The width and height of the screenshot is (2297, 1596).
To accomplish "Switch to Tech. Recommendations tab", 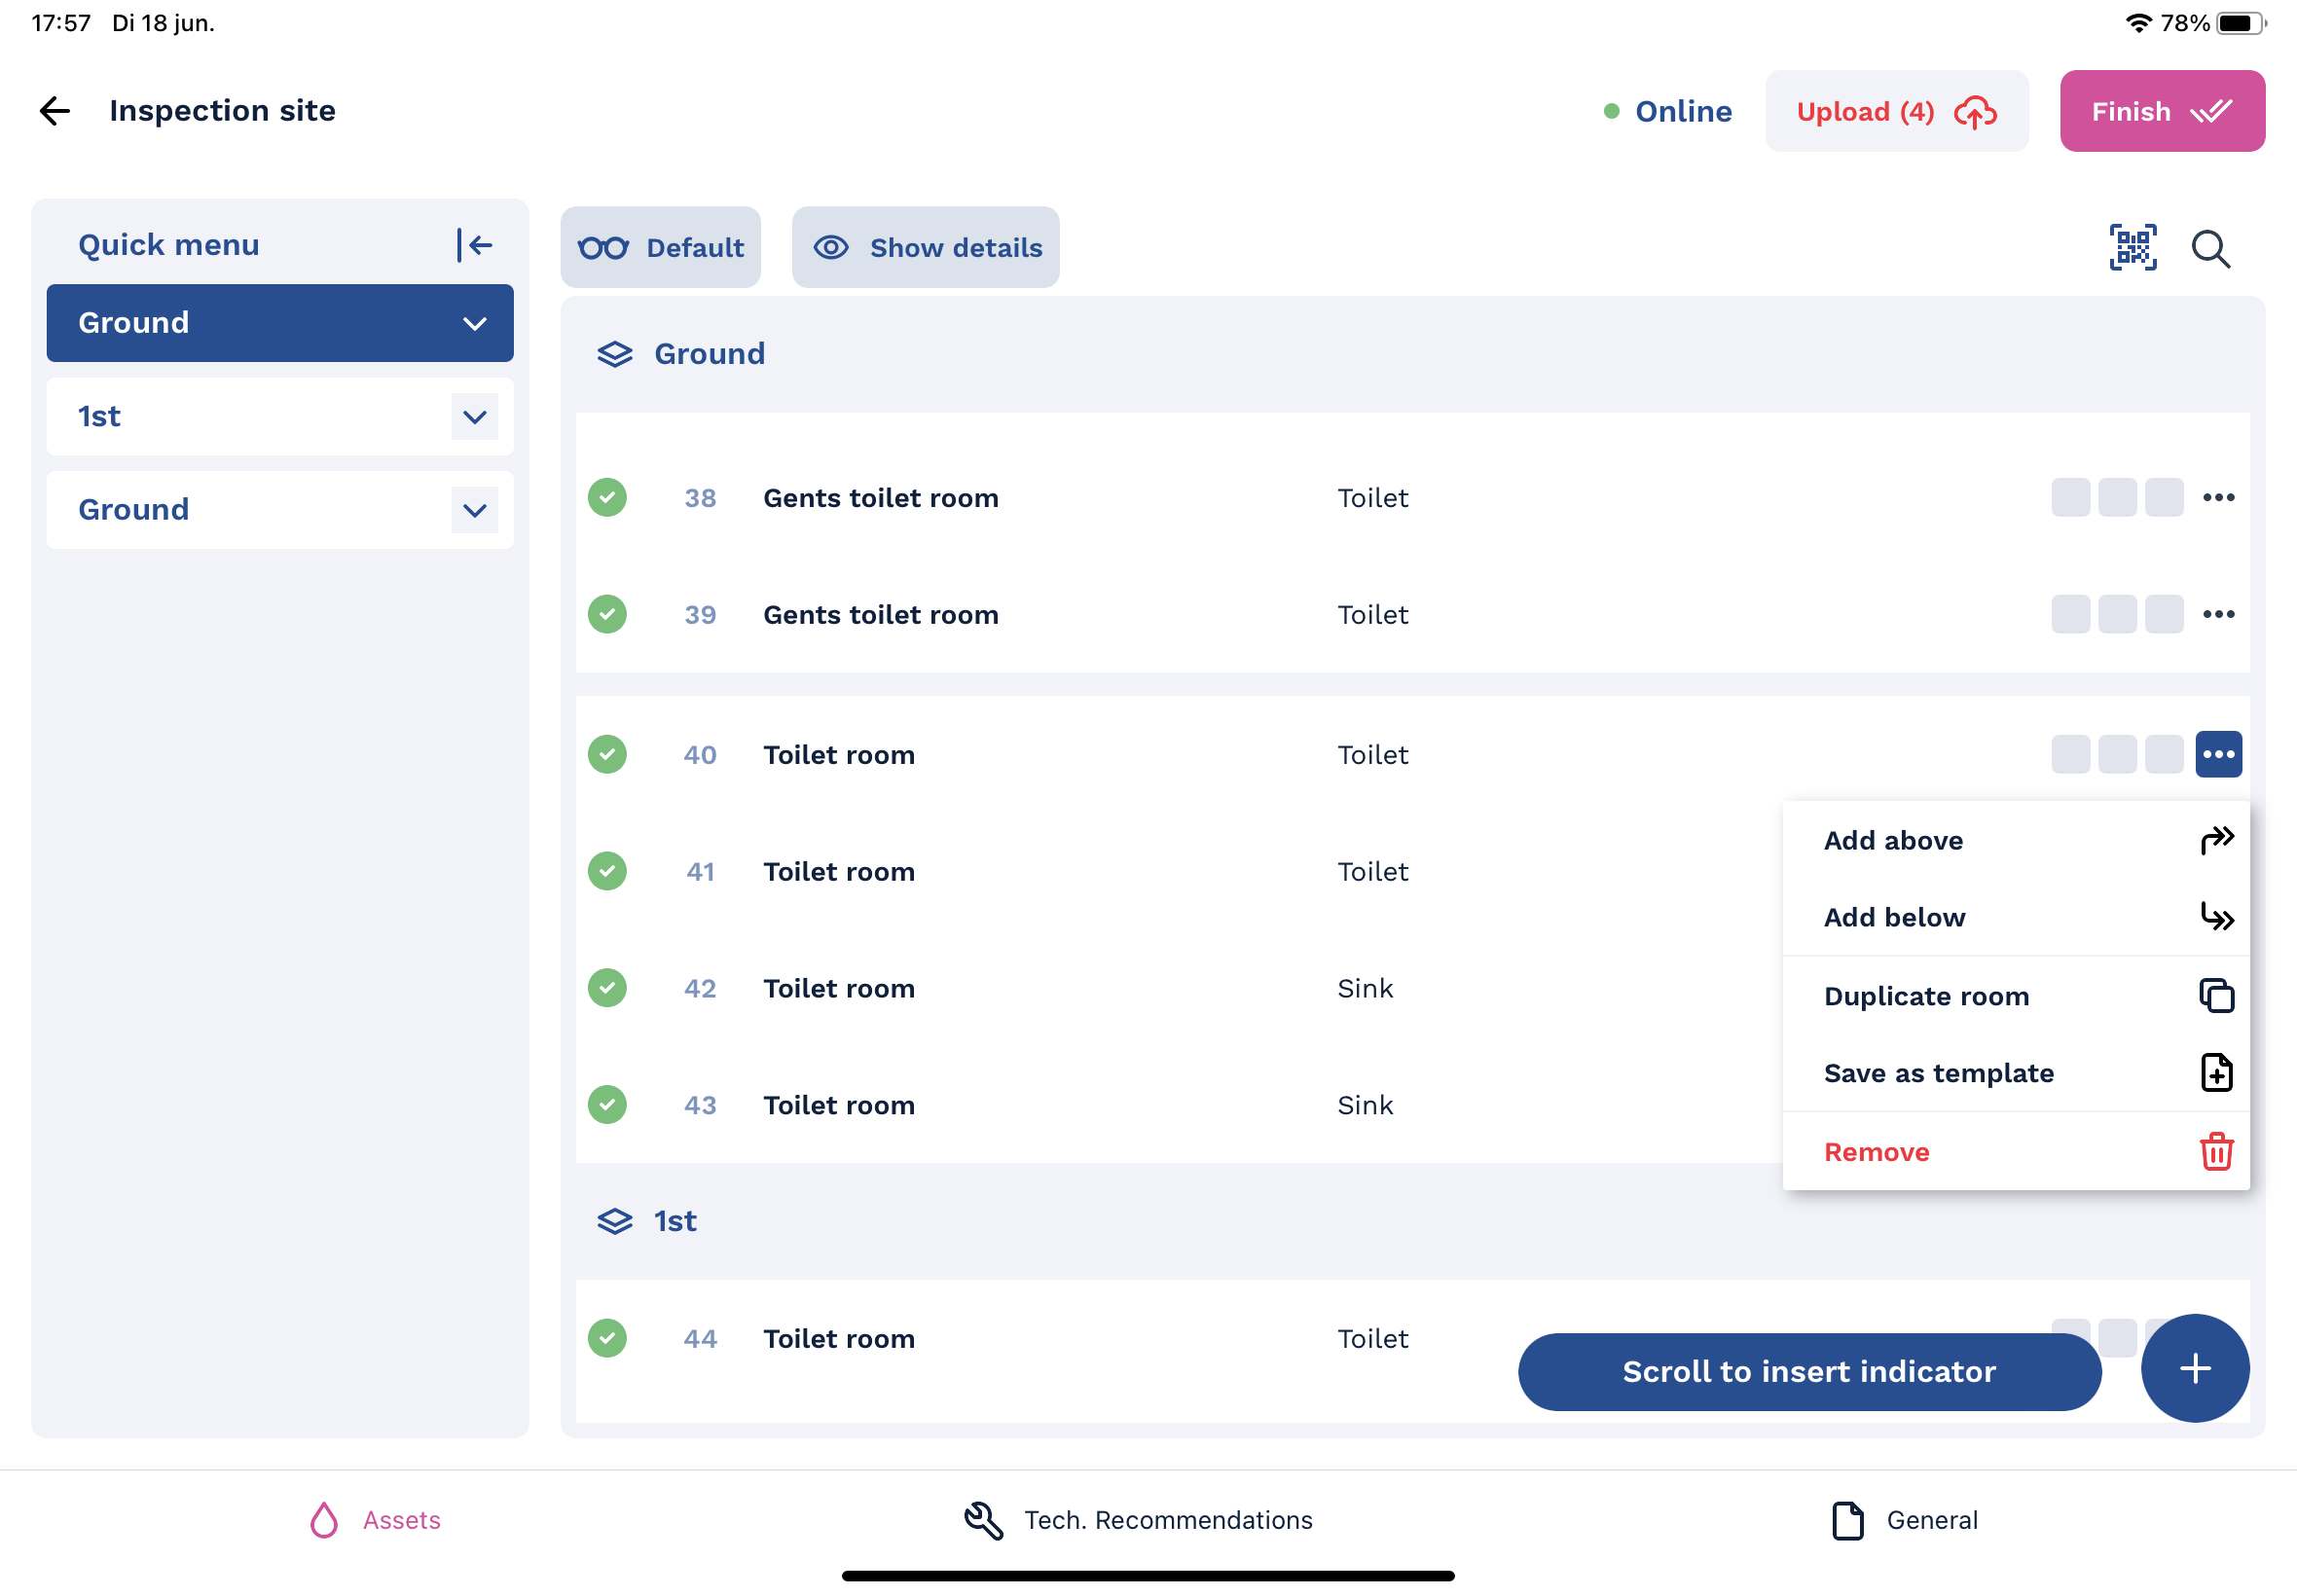I will [1138, 1520].
